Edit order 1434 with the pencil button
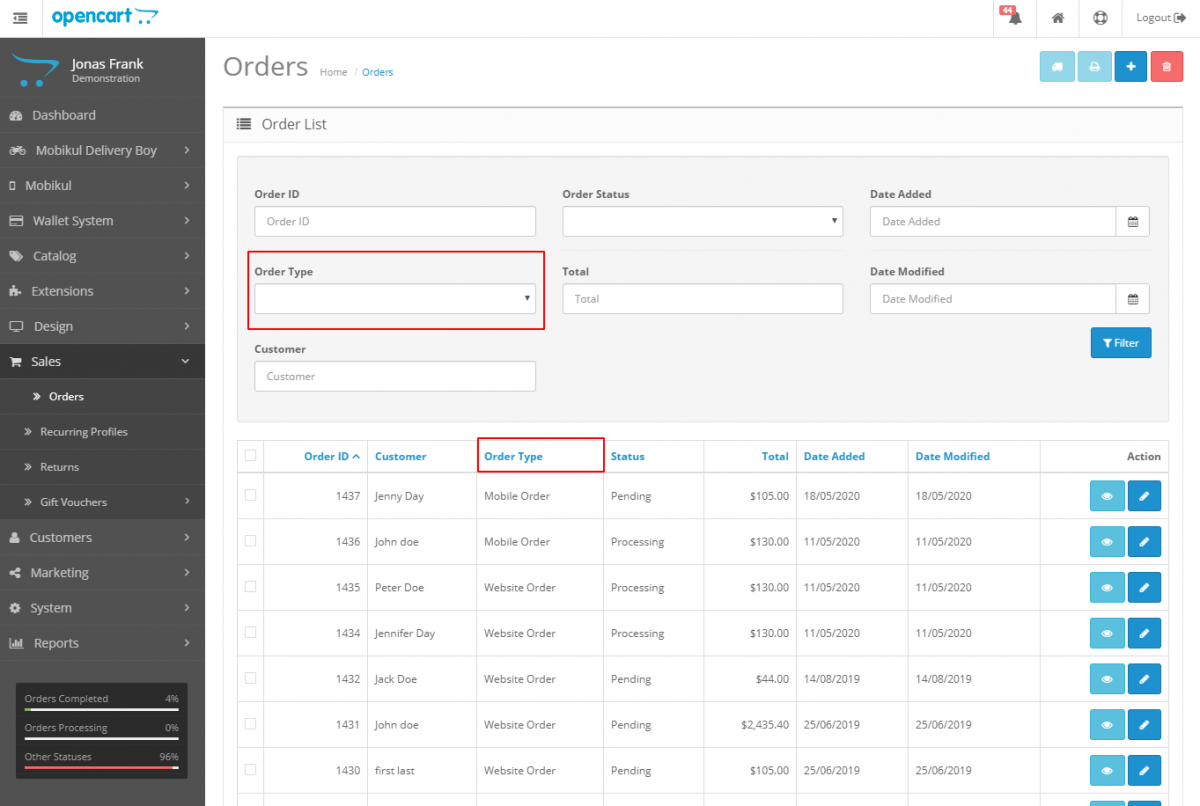 [1144, 634]
